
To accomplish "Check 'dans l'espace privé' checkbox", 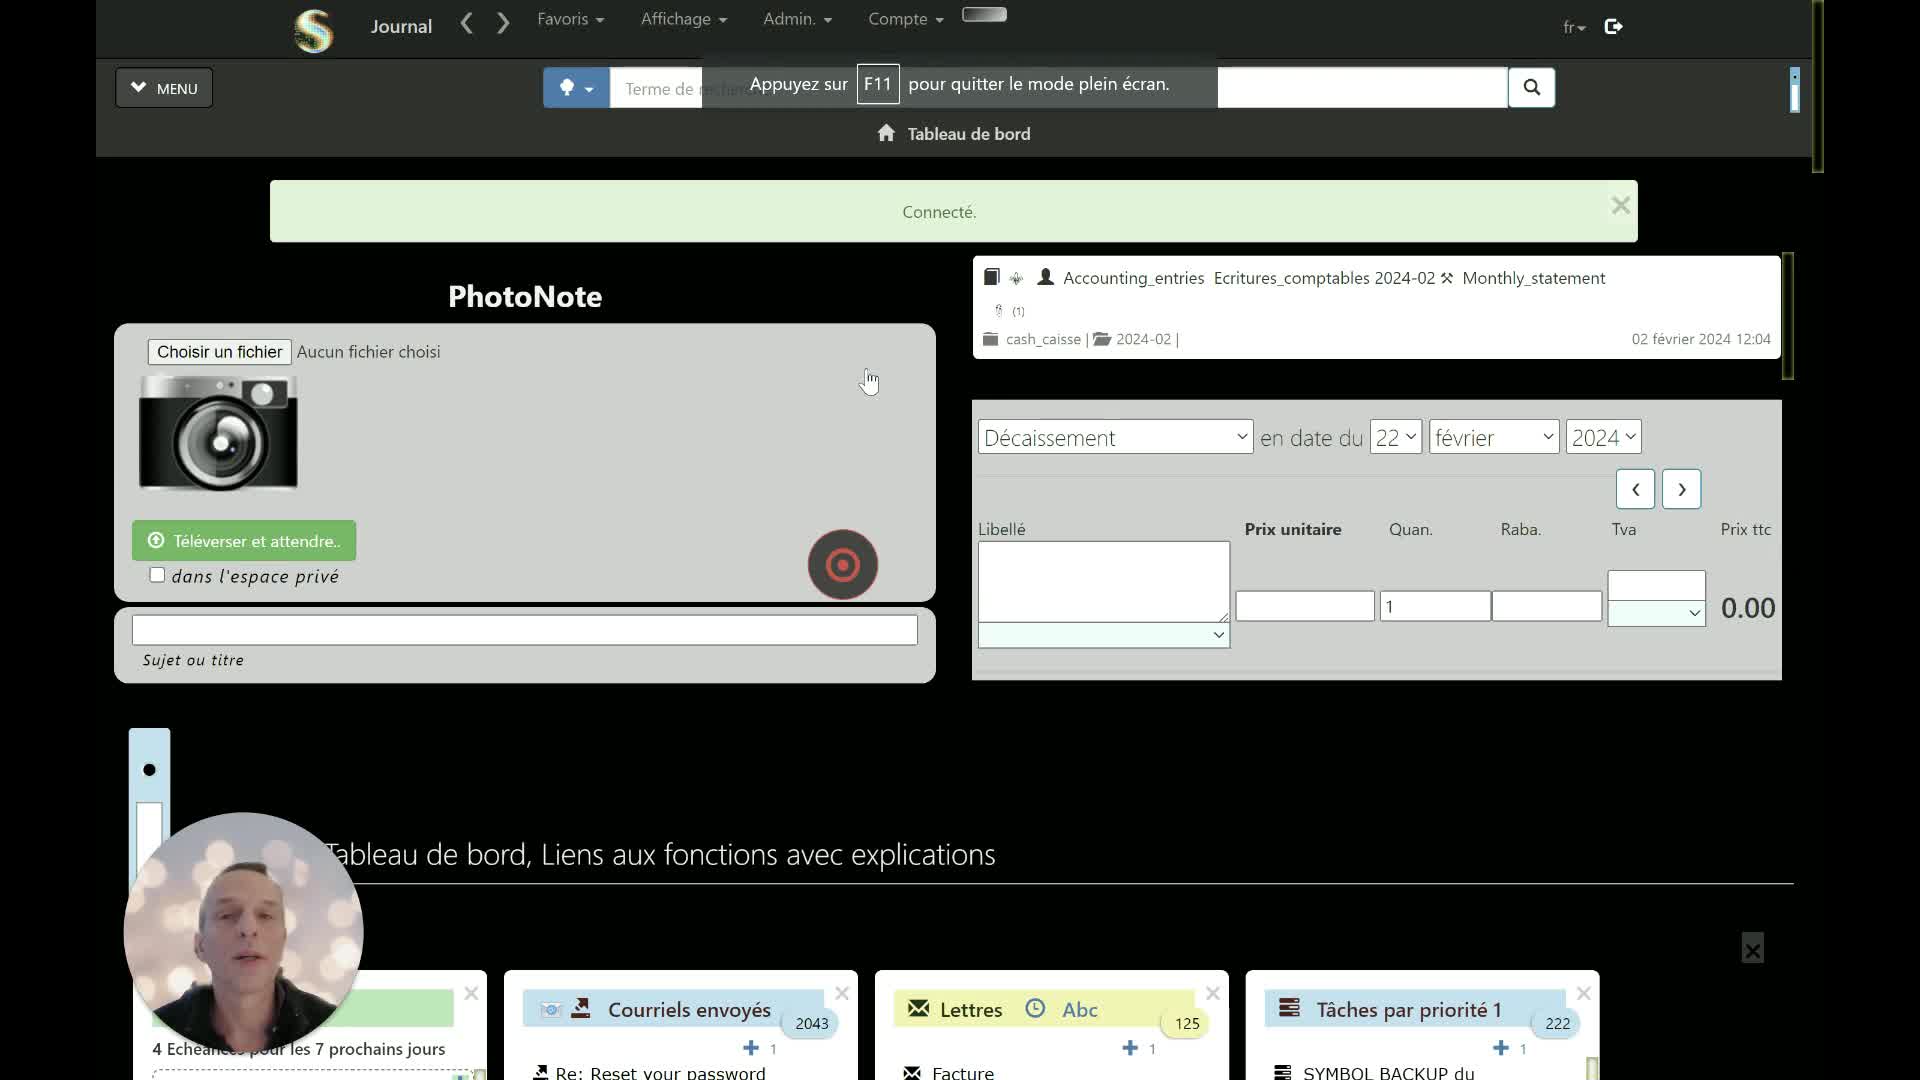I will (x=157, y=575).
